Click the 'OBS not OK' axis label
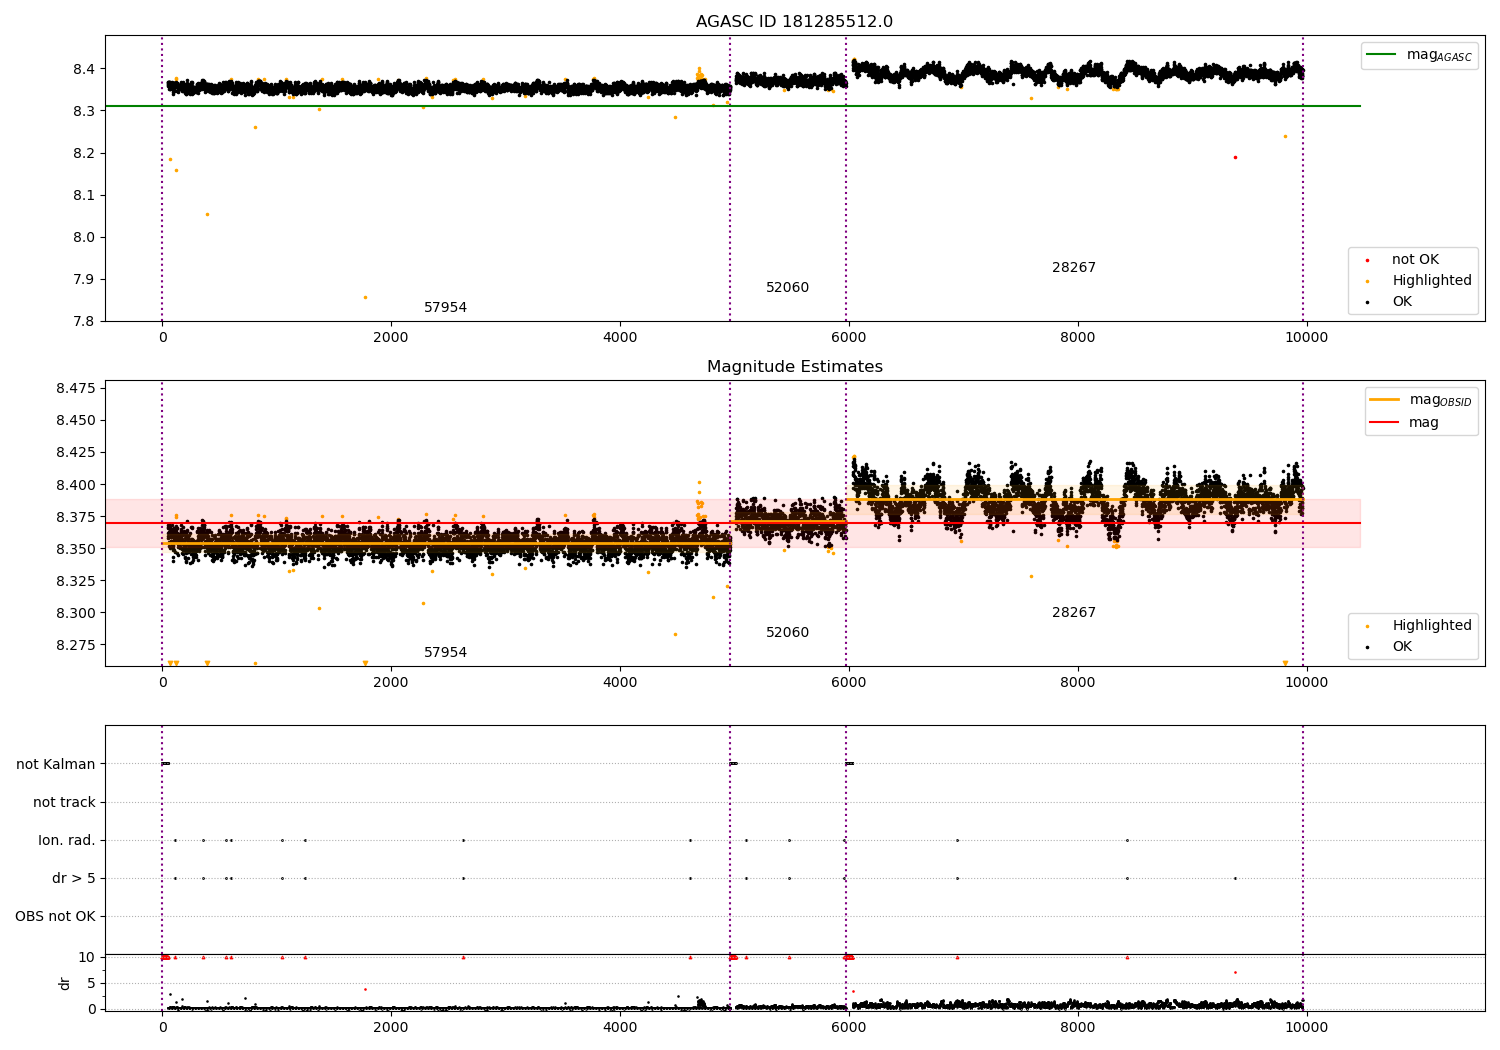 tap(55, 917)
